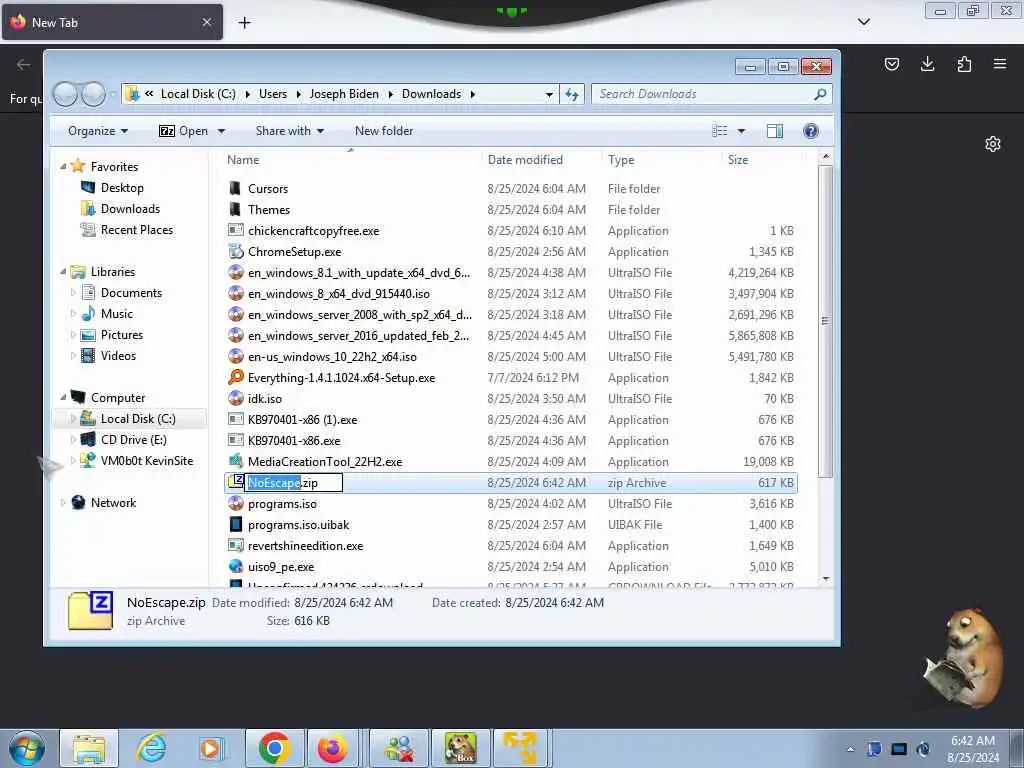Select the idk.iso disc icon

click(x=236, y=398)
